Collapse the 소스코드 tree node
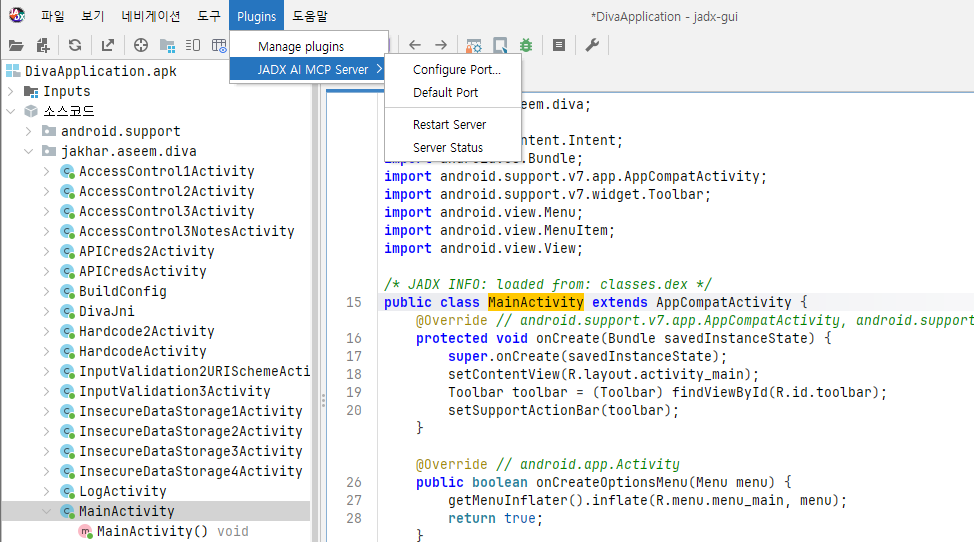974x542 pixels. (11, 111)
